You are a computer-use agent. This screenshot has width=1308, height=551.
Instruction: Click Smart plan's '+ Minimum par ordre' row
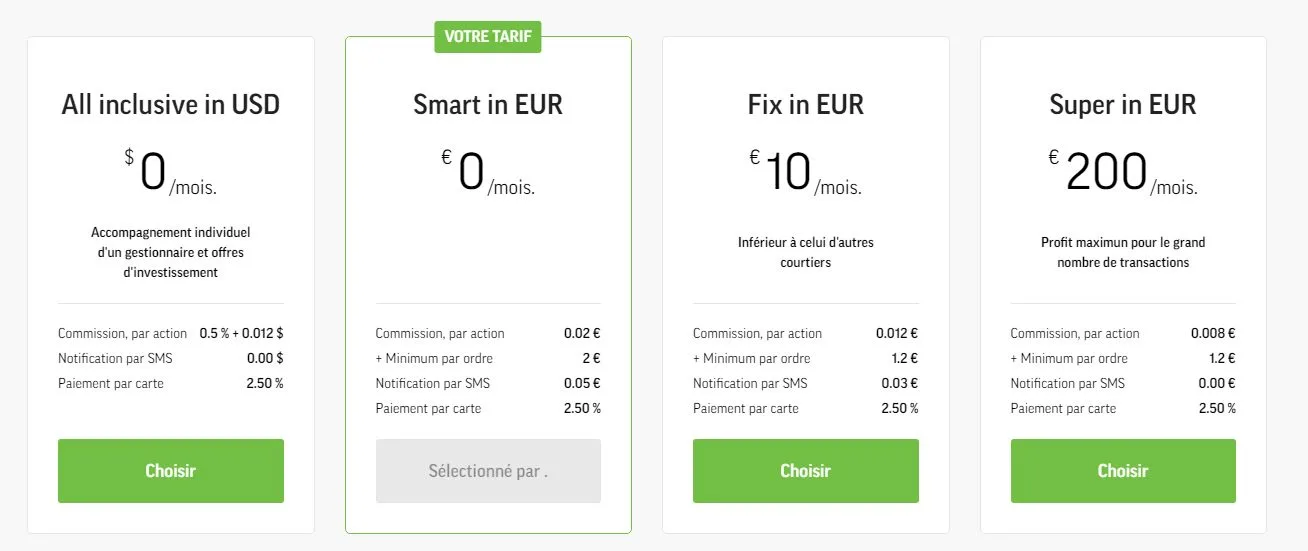[434, 359]
